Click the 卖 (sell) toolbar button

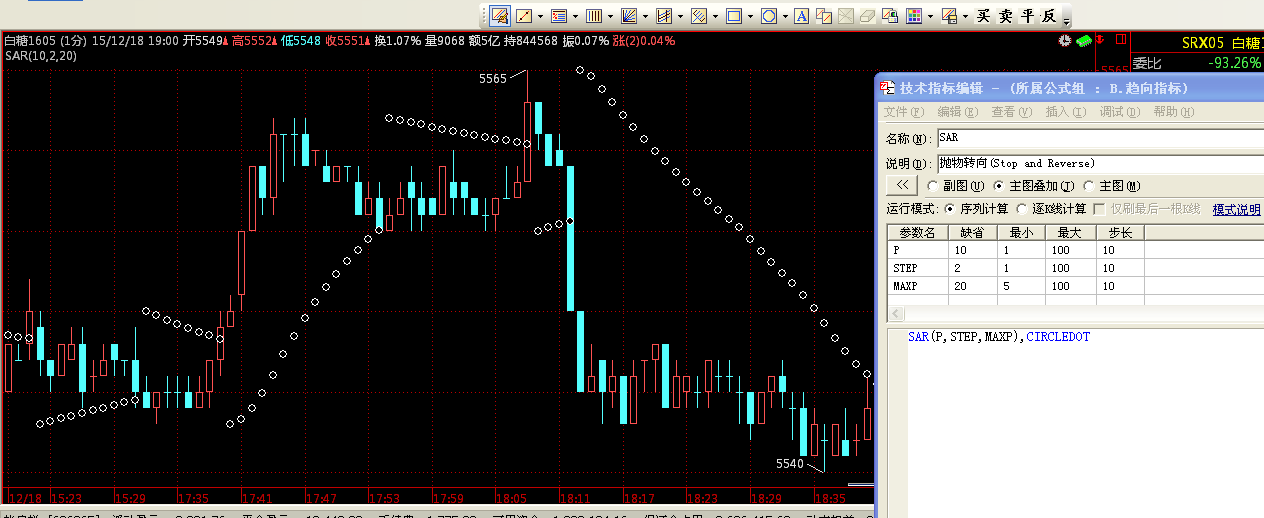[1005, 16]
